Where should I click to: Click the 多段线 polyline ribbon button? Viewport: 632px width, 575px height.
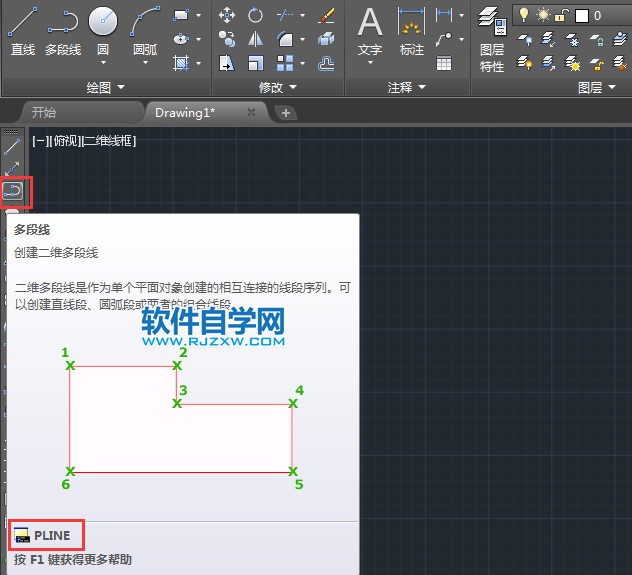(63, 30)
